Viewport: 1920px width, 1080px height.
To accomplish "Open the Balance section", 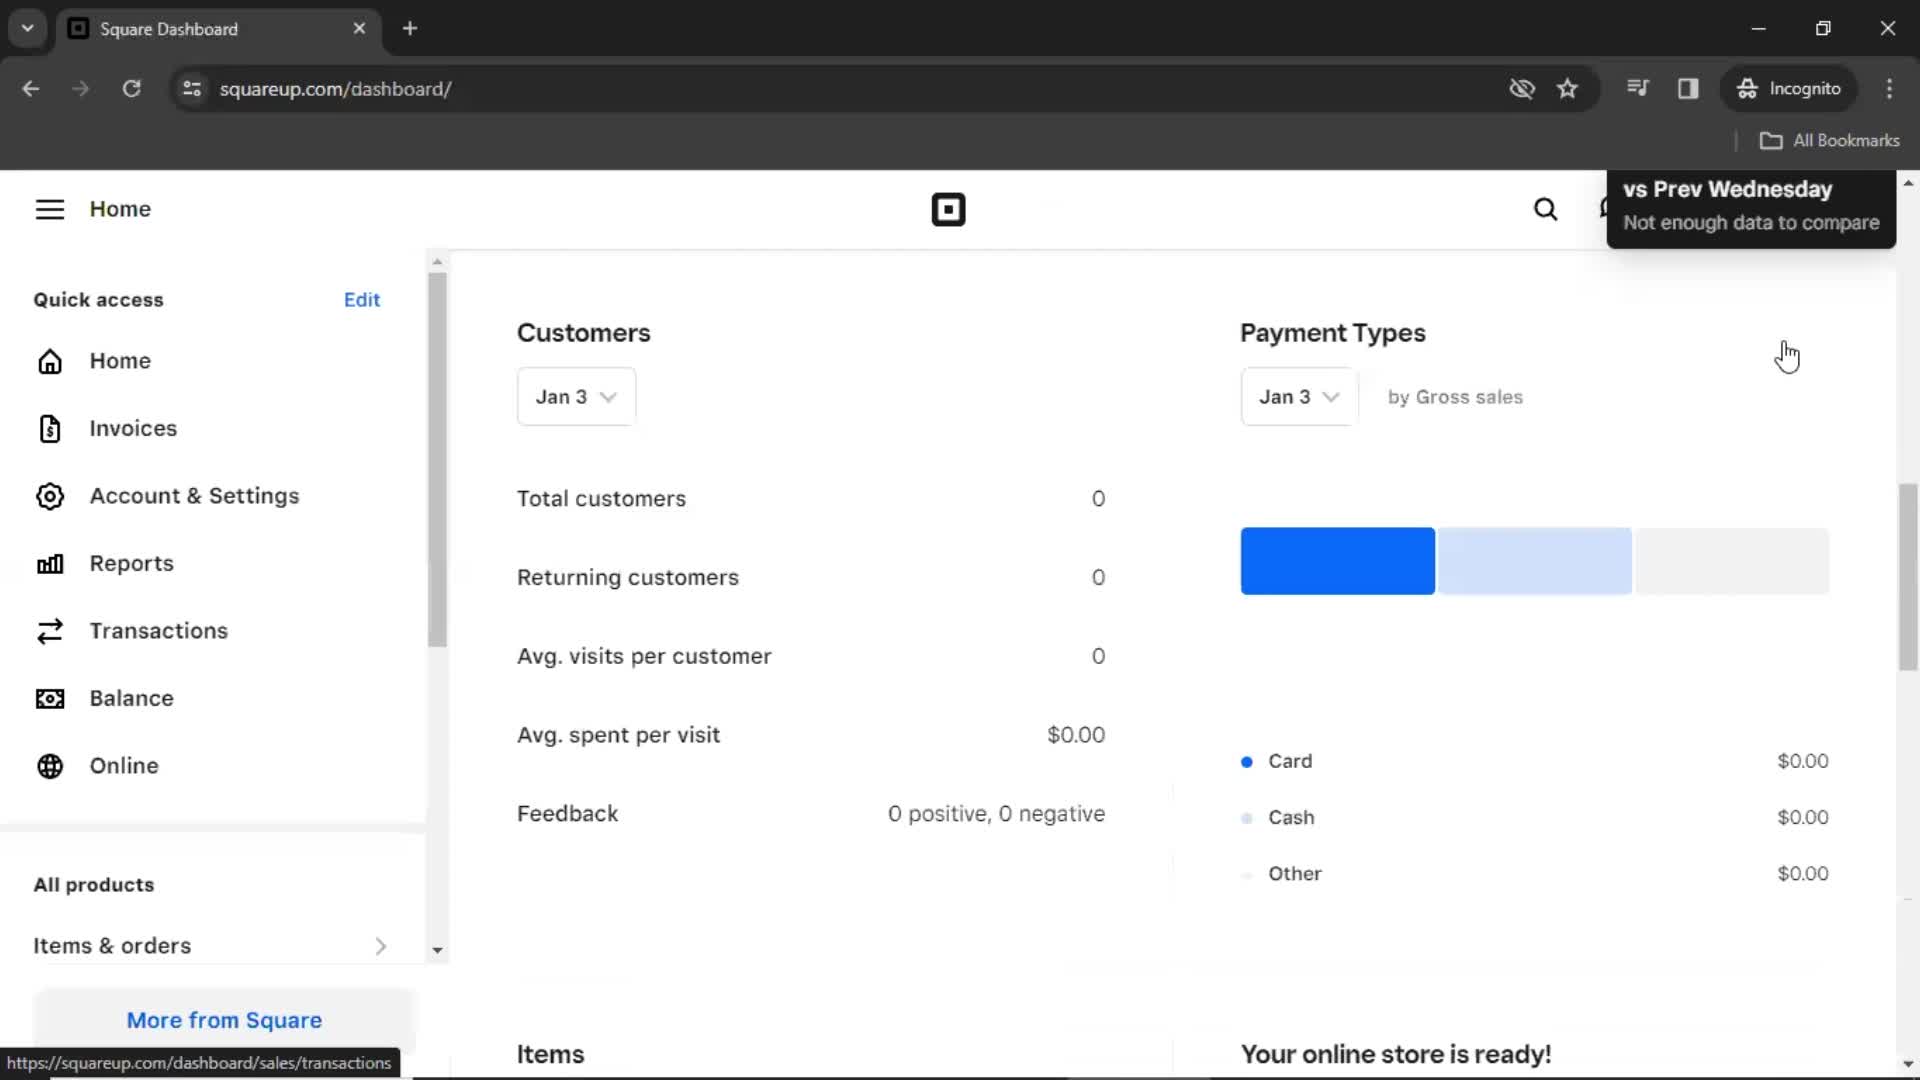I will tap(132, 698).
